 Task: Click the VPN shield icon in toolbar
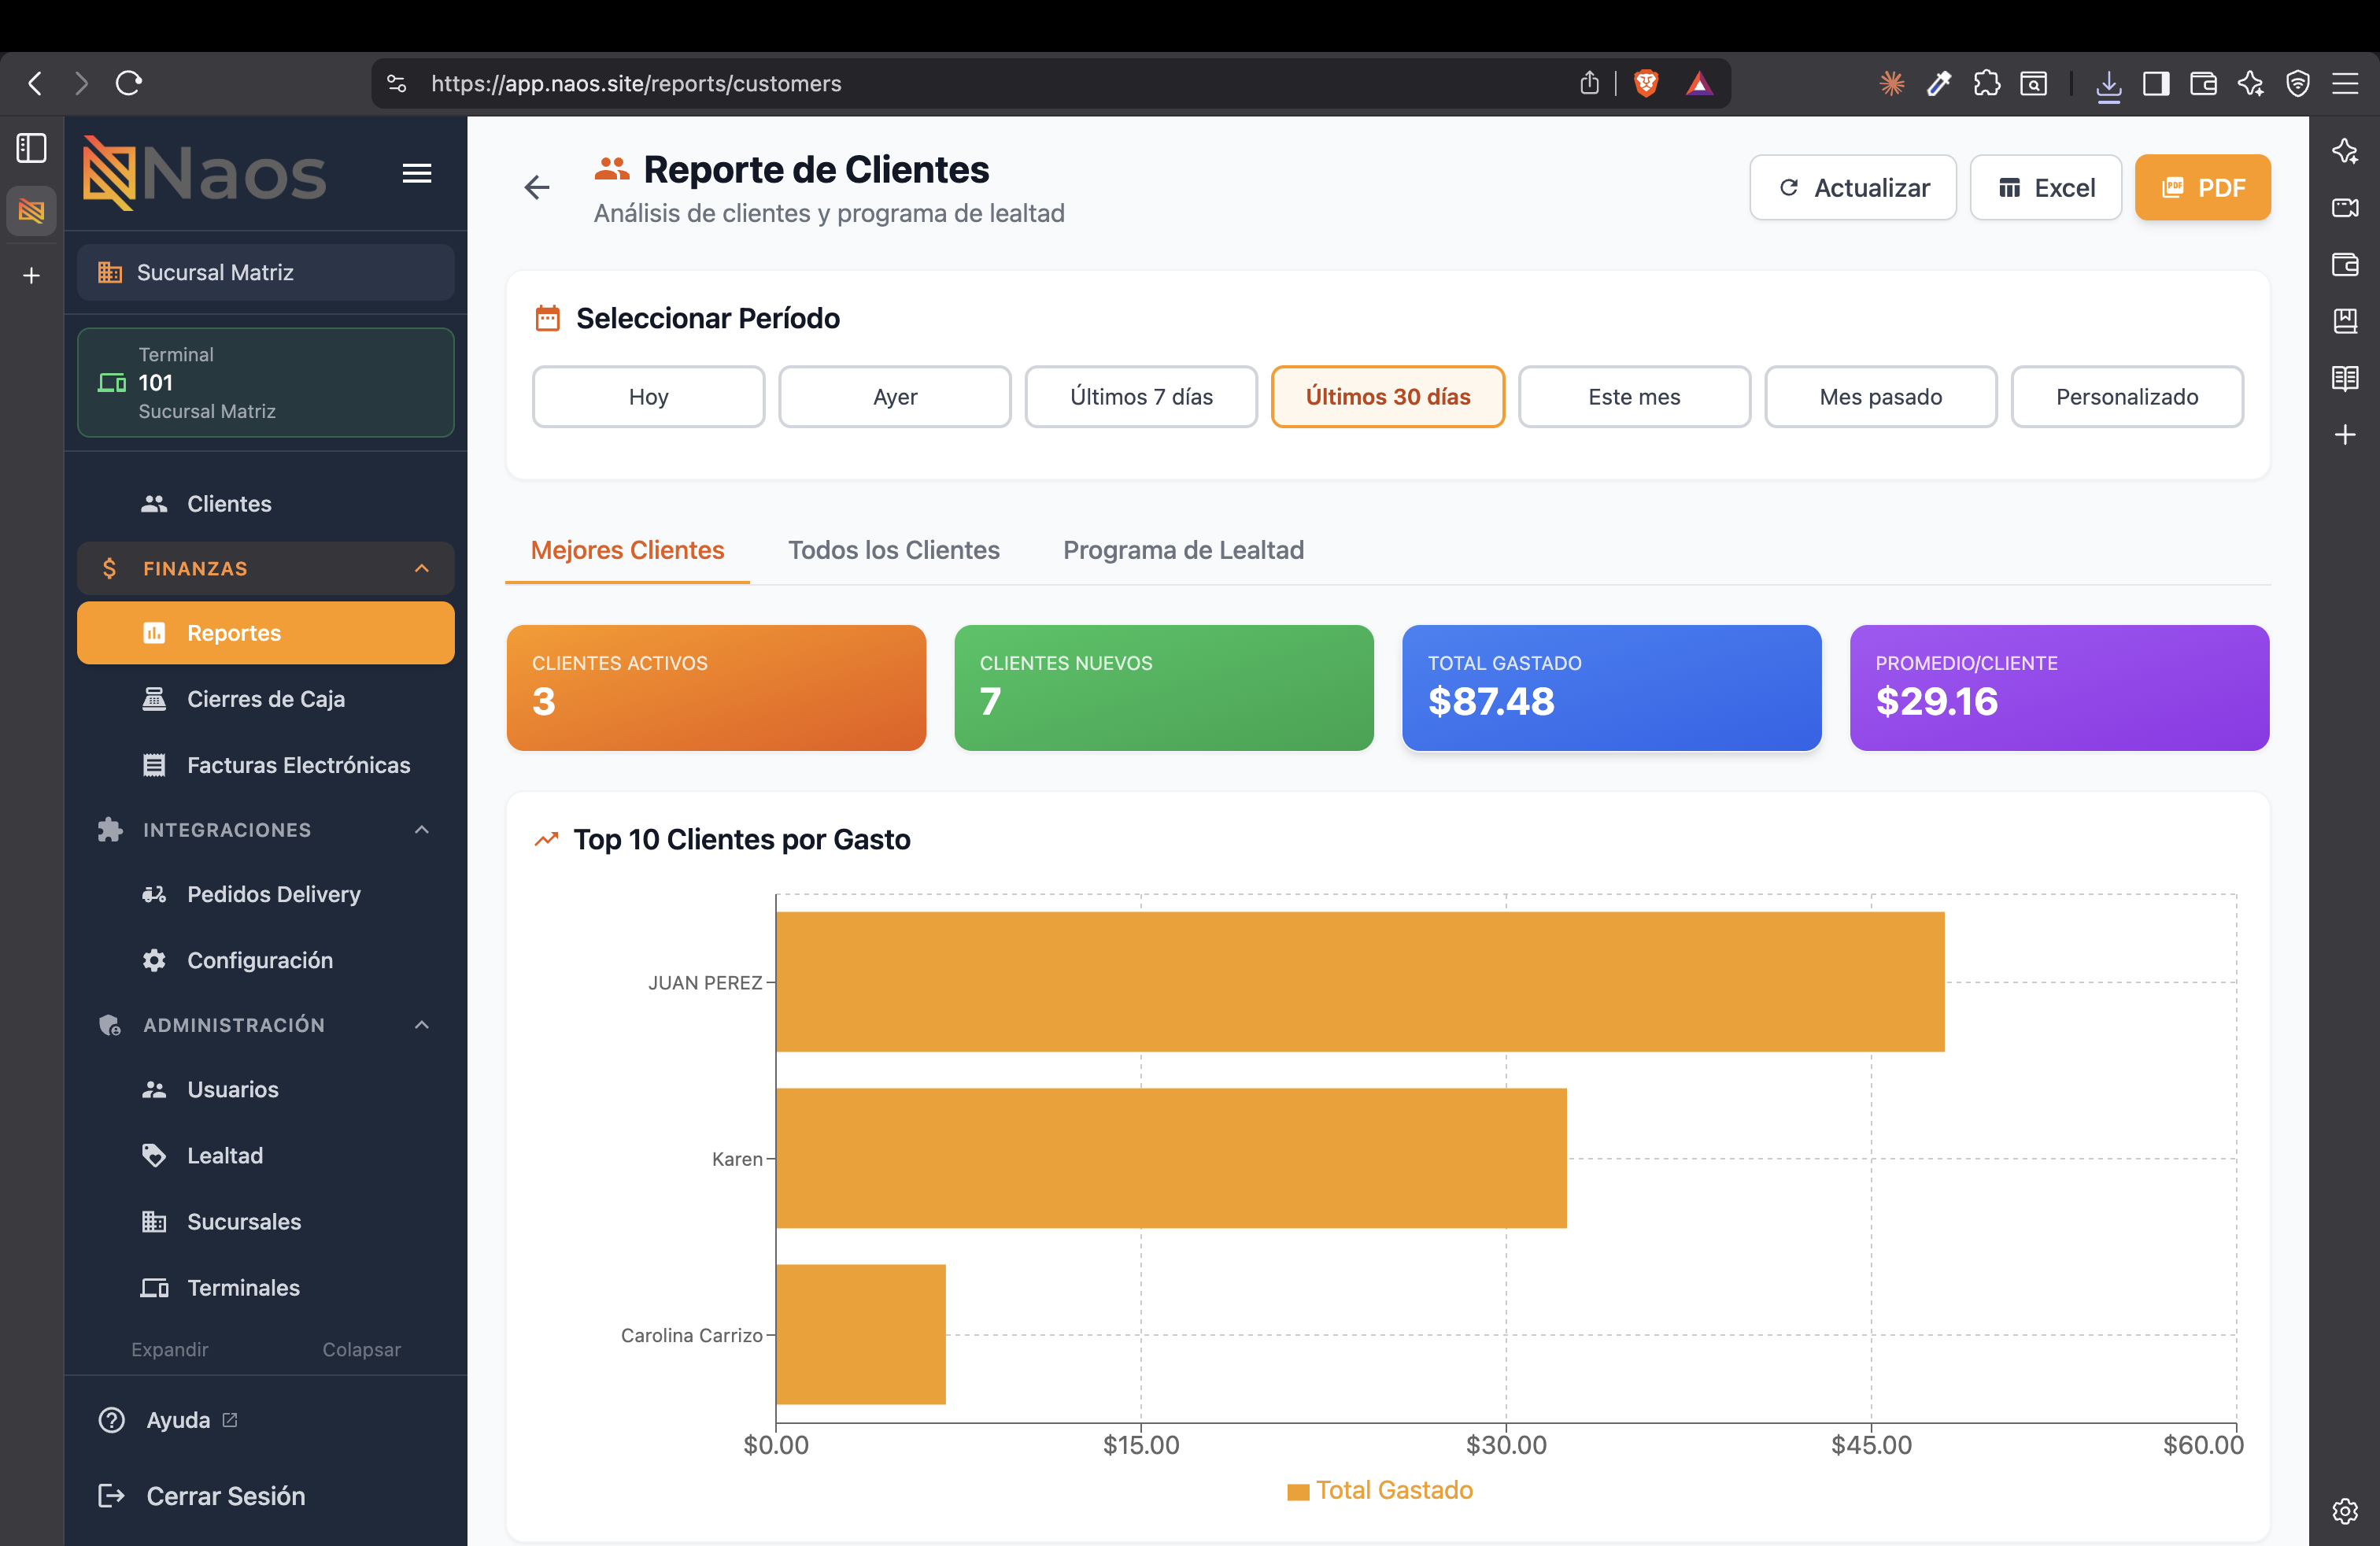click(x=2298, y=83)
